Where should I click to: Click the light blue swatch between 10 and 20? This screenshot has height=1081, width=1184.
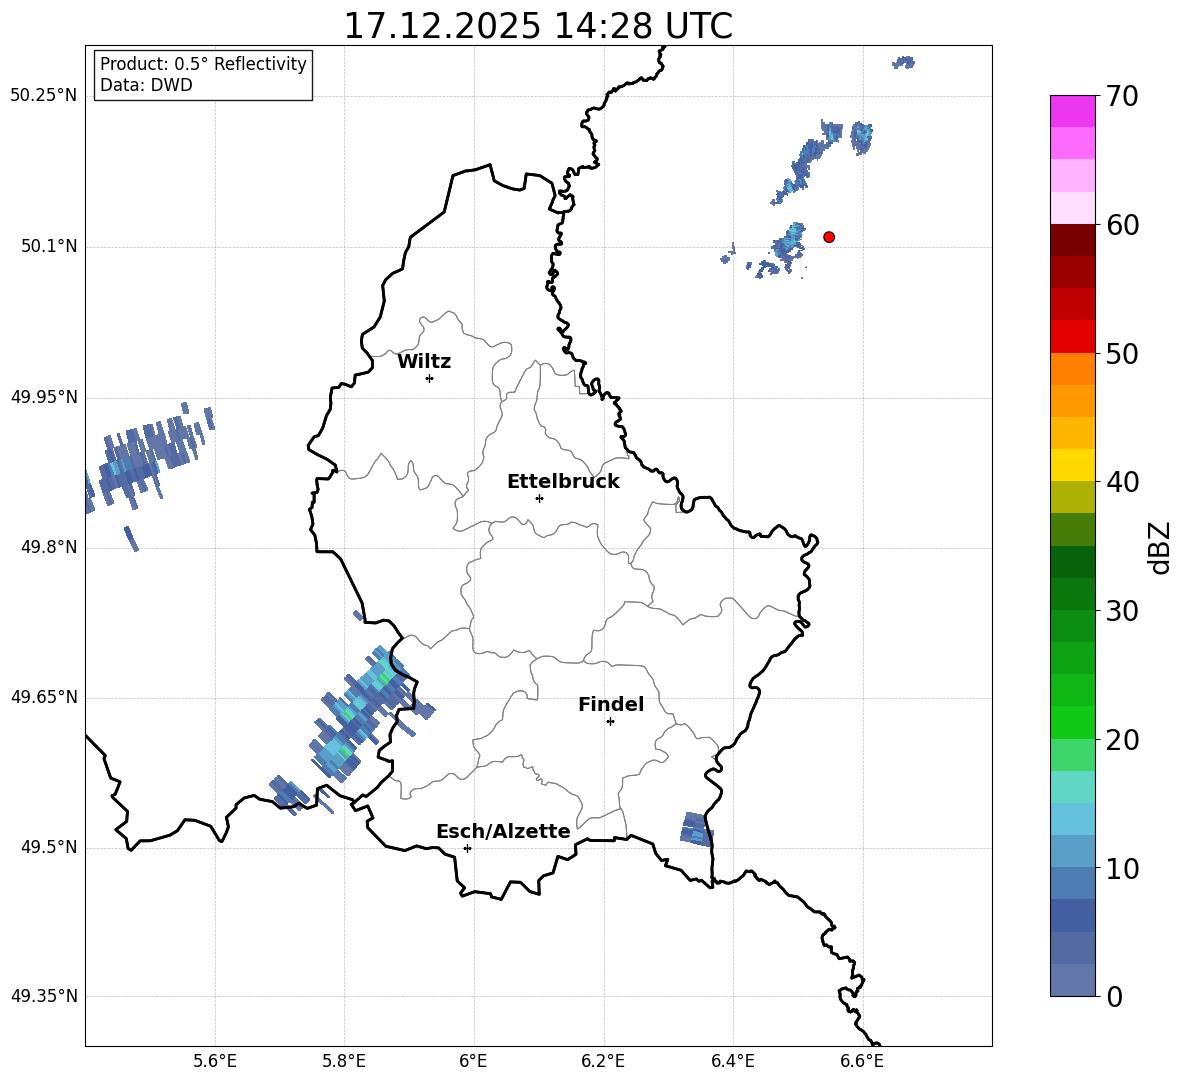[1072, 819]
